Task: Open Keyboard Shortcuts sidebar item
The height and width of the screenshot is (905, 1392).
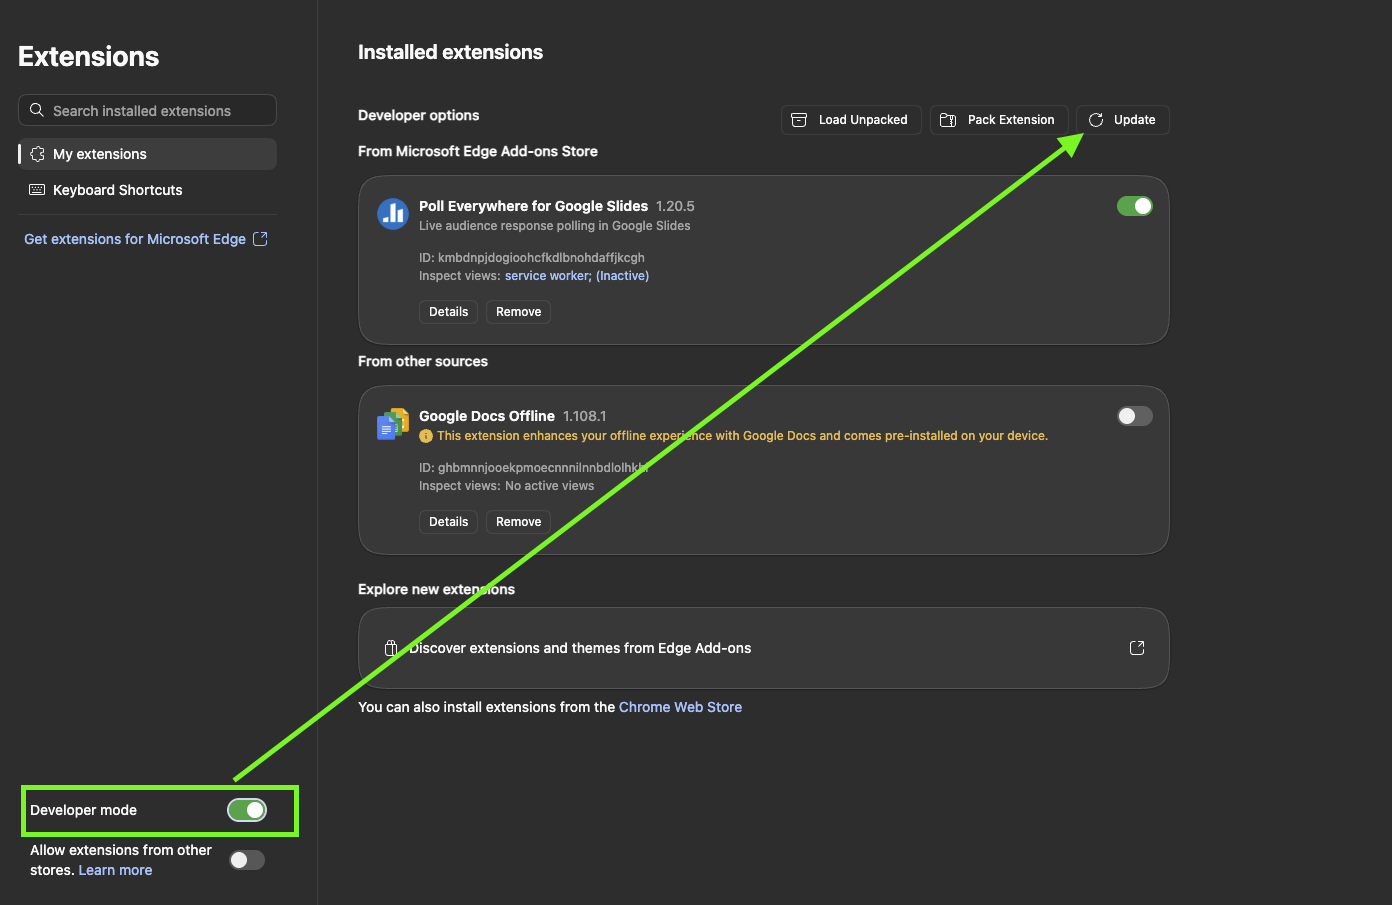Action: click(147, 190)
